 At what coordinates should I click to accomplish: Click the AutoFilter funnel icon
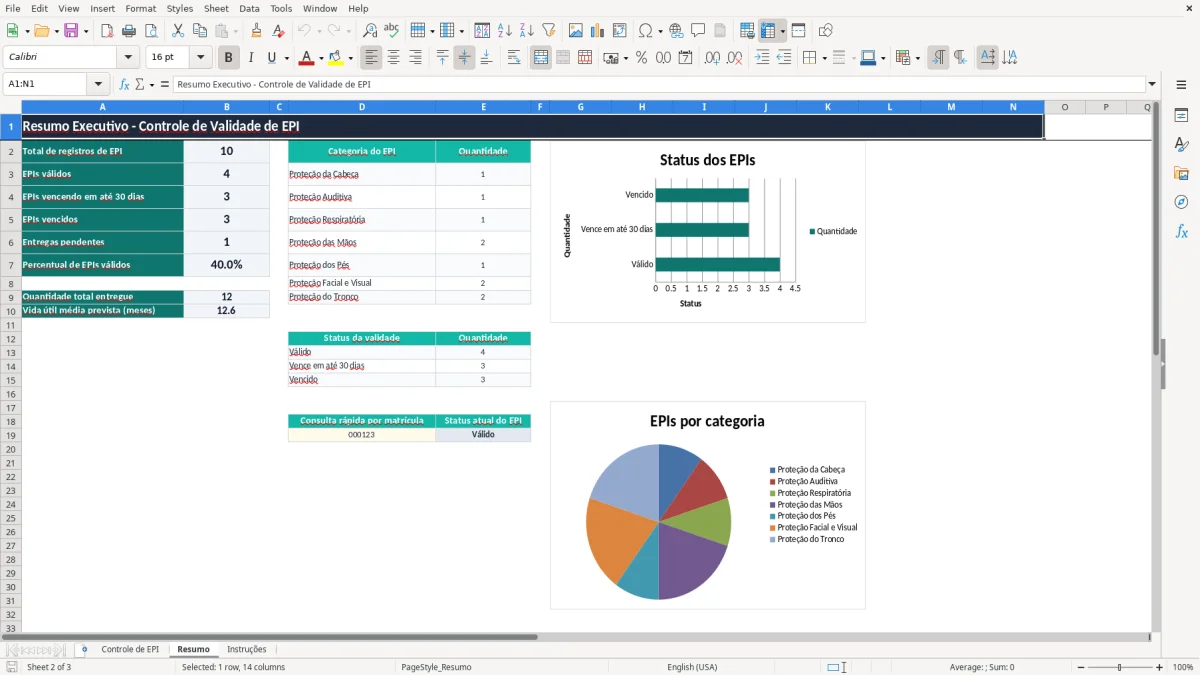[549, 31]
